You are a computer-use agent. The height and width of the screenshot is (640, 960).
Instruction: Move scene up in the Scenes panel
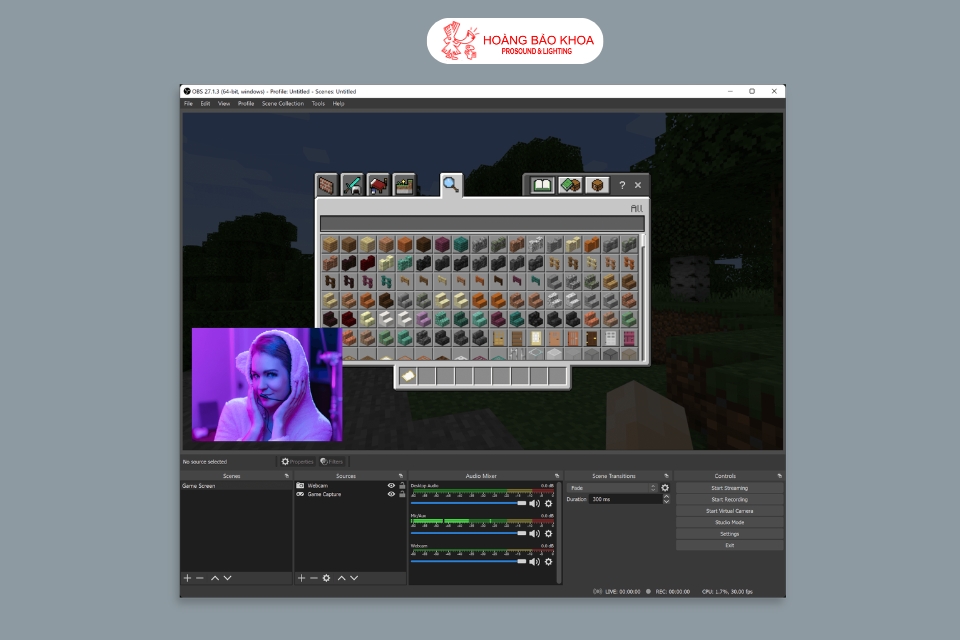(215, 578)
